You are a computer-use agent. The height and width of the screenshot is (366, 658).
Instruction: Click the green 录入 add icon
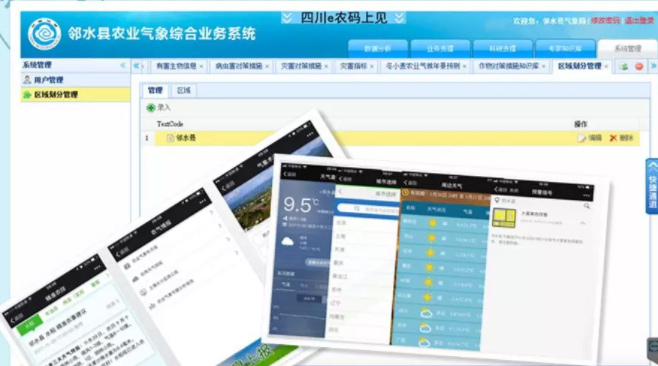(151, 108)
